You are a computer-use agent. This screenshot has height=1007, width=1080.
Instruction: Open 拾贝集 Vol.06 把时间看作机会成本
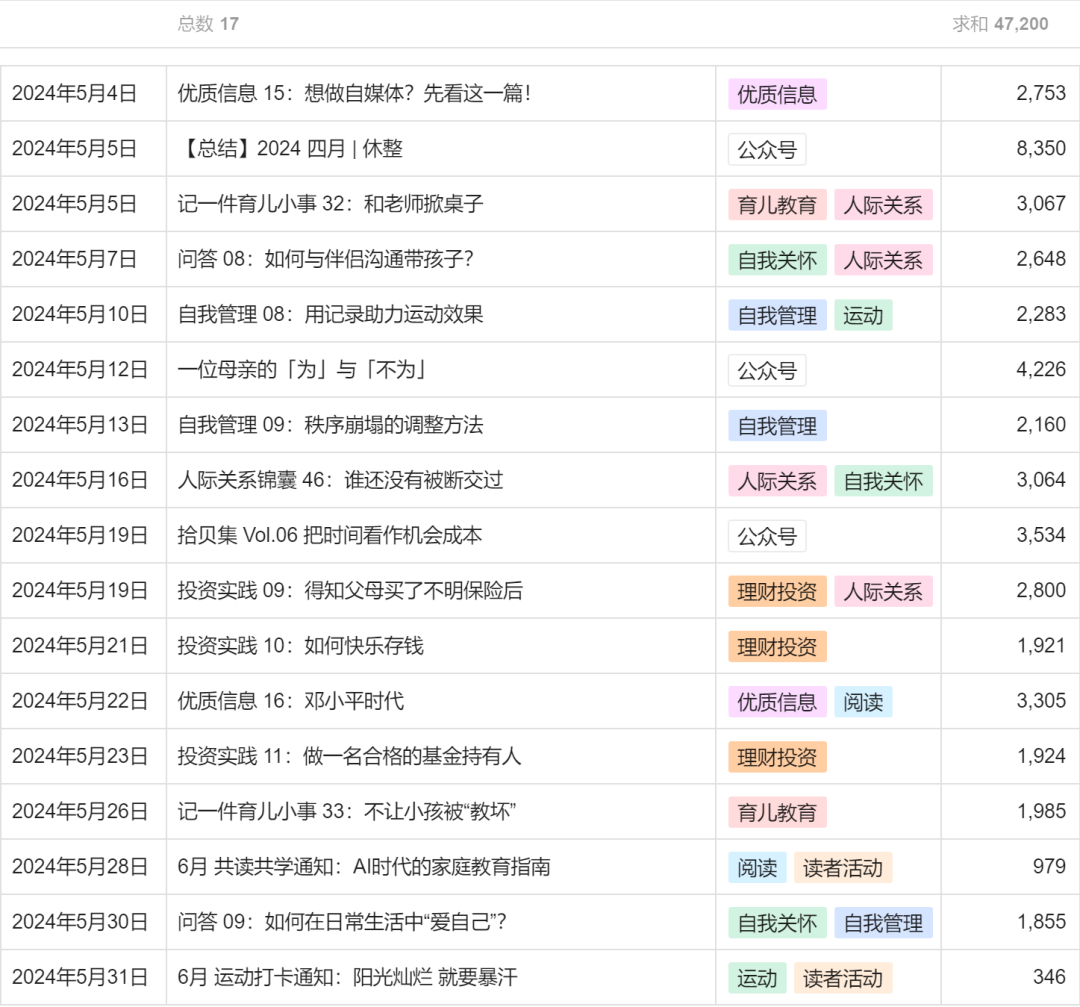coord(330,535)
